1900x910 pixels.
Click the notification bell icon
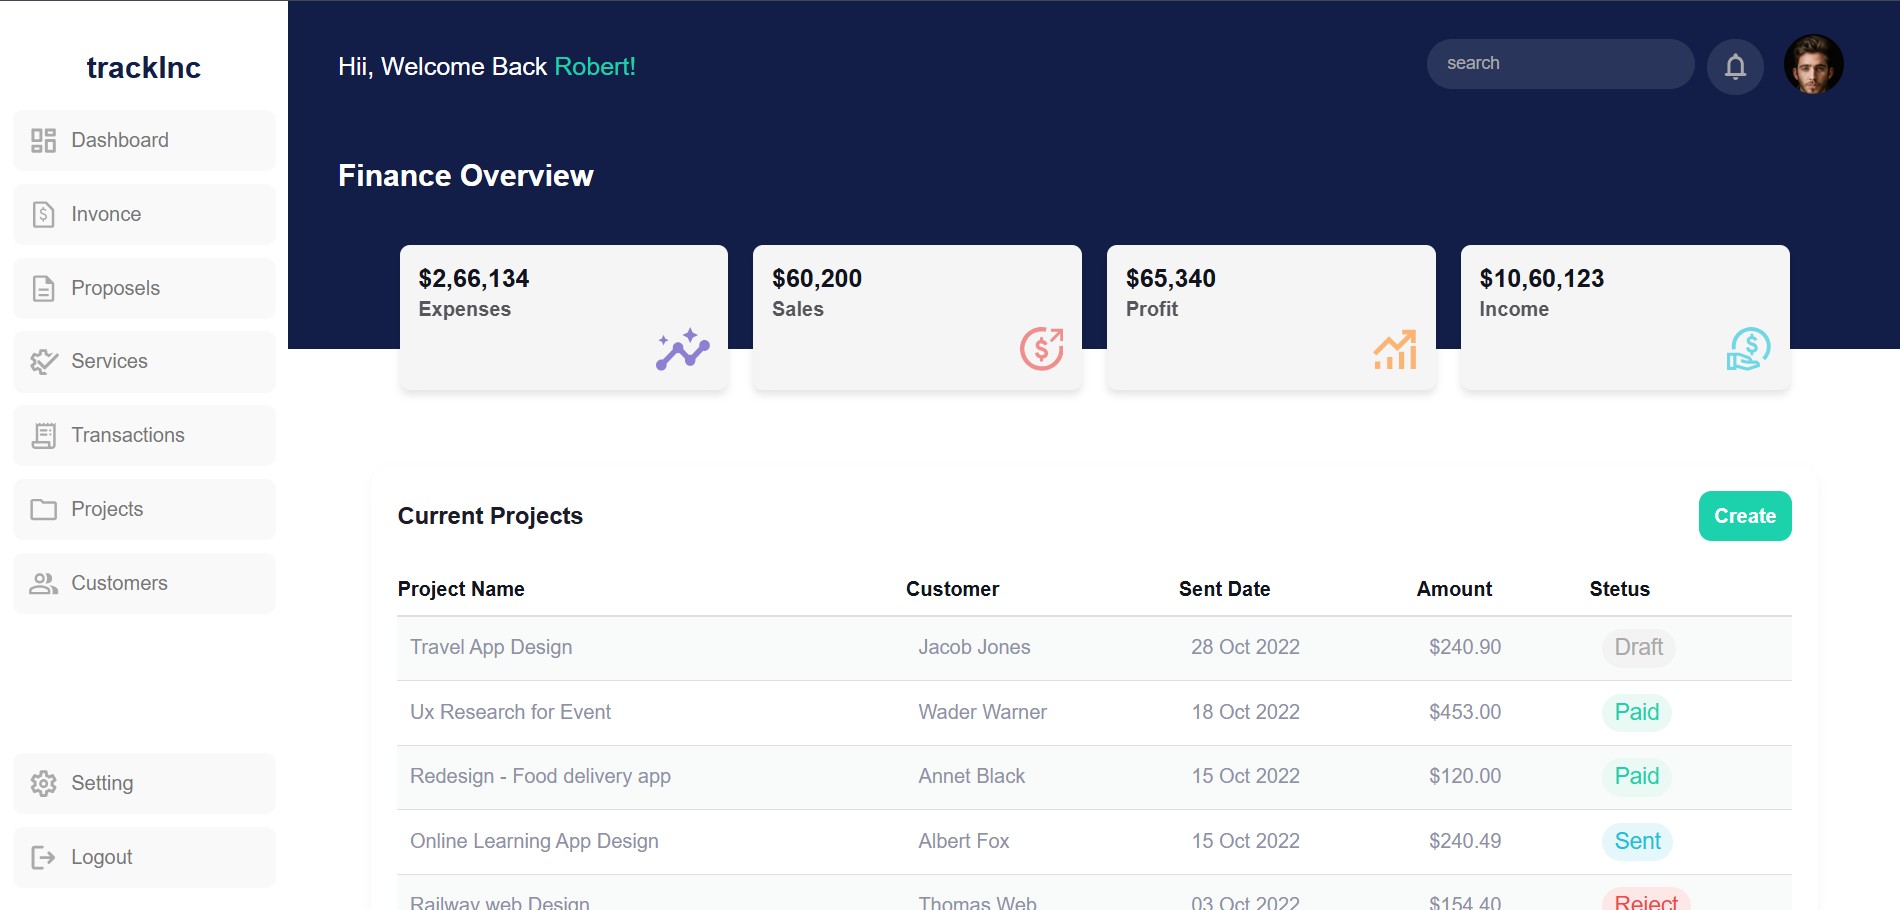[1735, 66]
